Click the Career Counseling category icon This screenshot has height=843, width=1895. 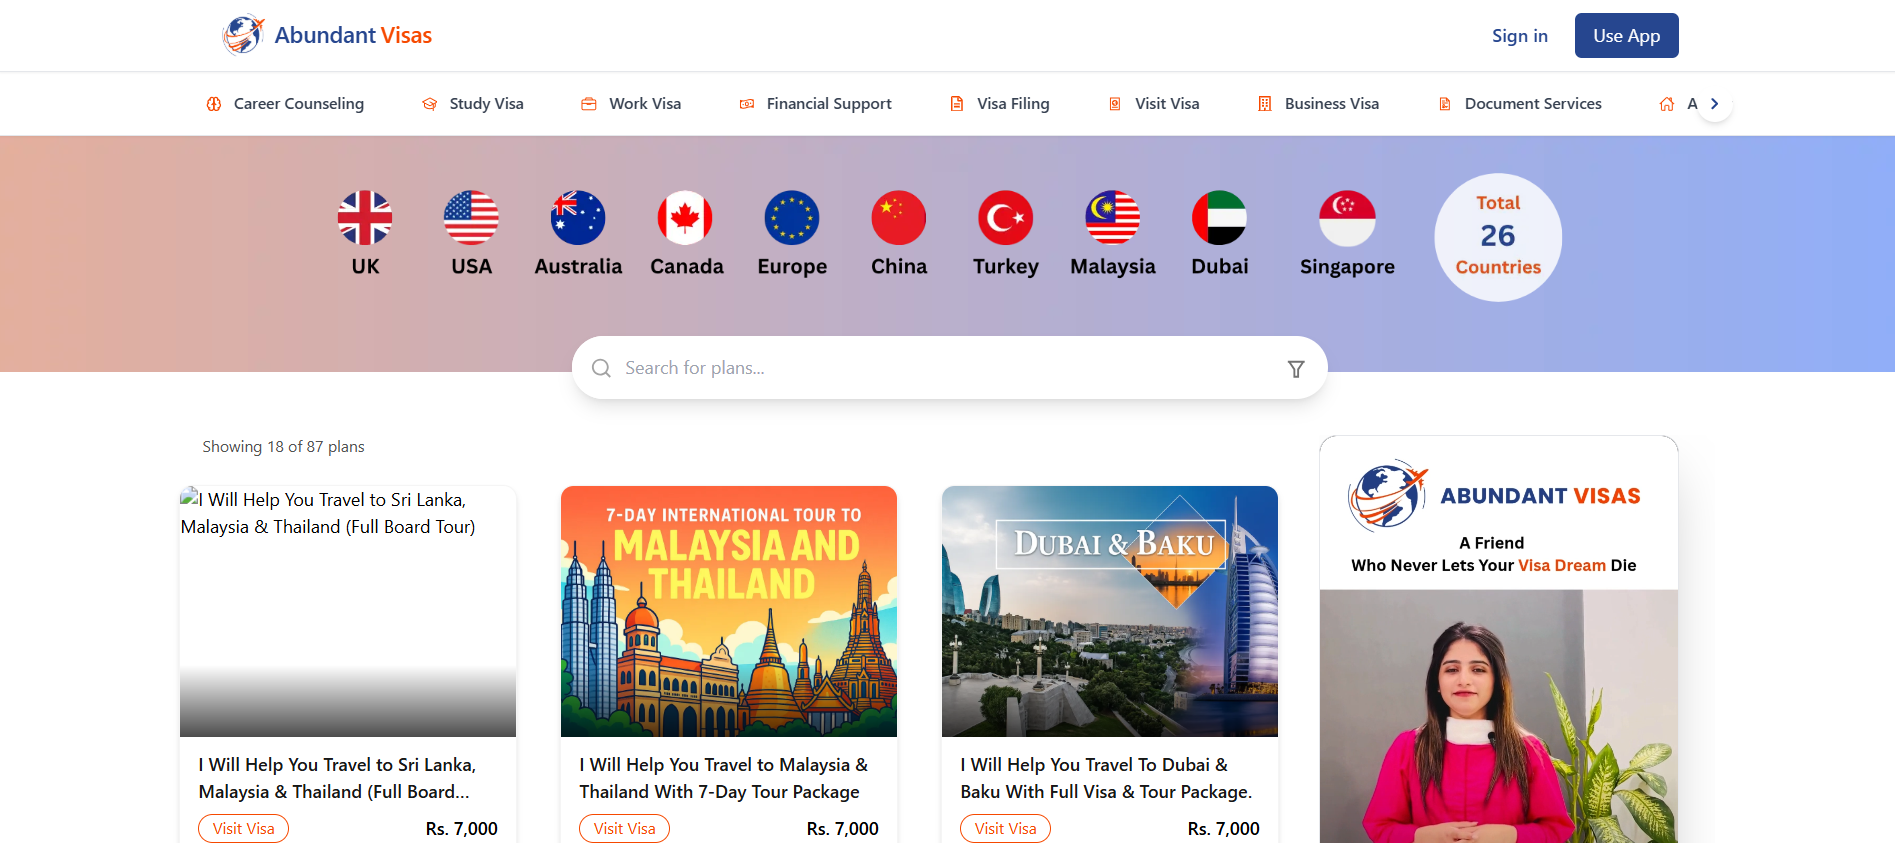(214, 104)
